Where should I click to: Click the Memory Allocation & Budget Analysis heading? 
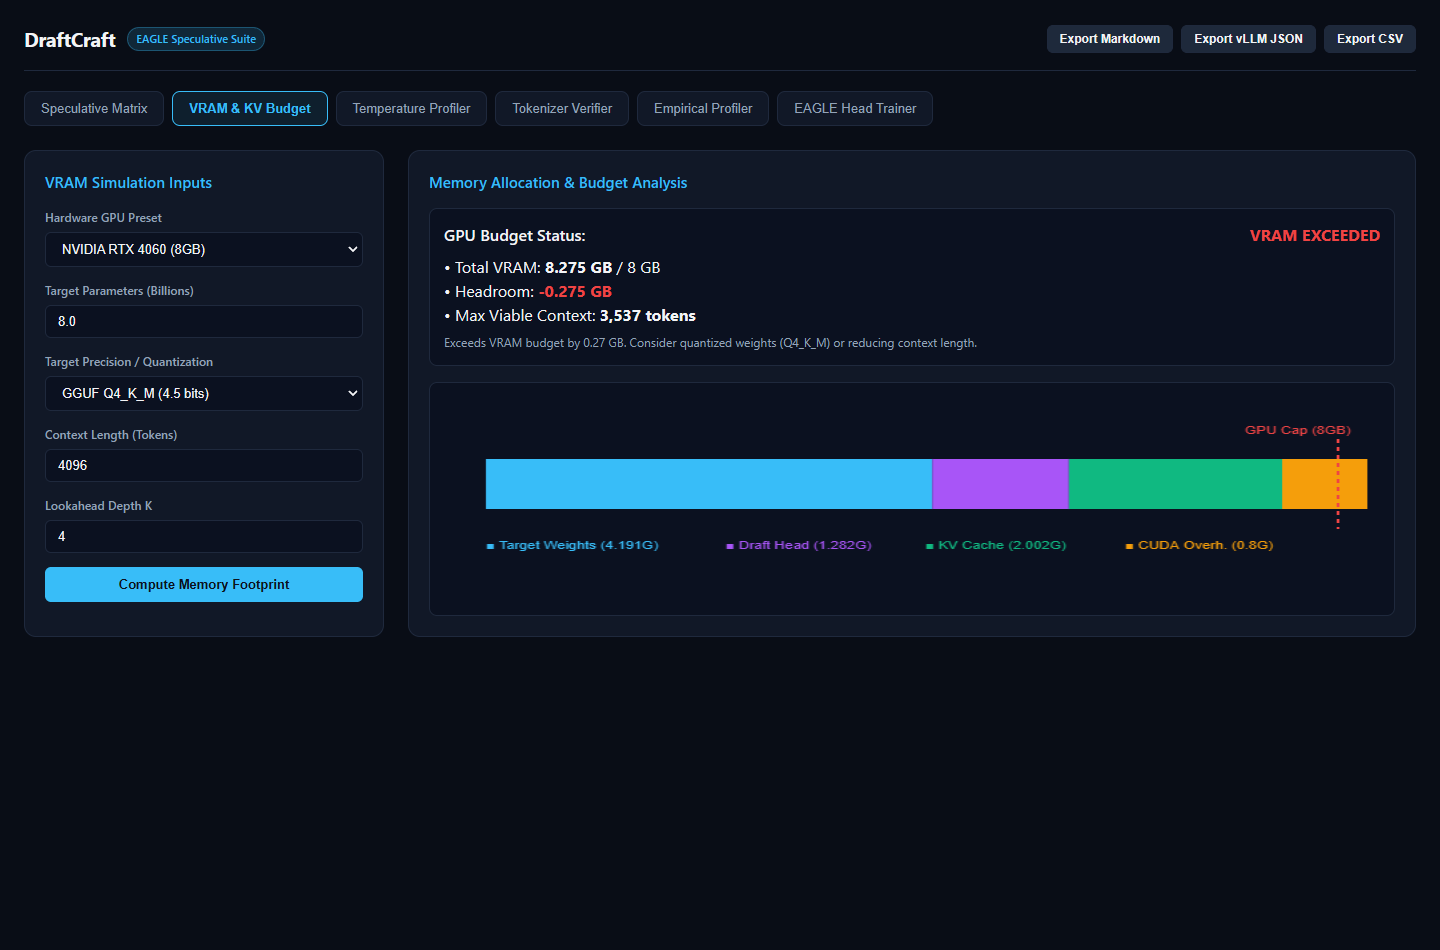coord(558,183)
